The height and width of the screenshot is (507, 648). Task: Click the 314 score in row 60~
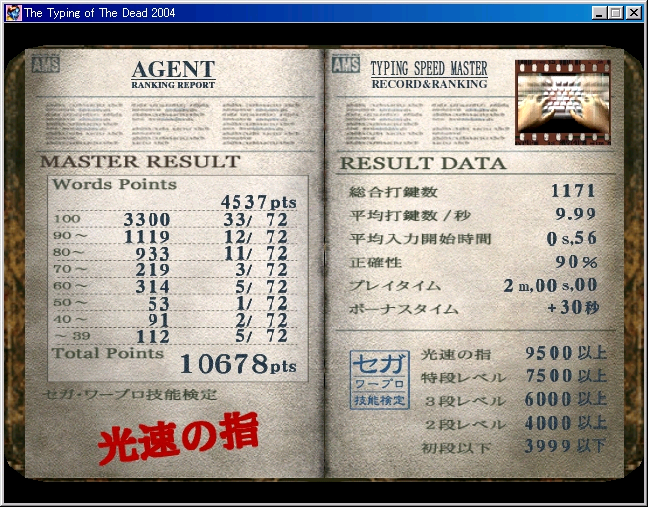[152, 287]
